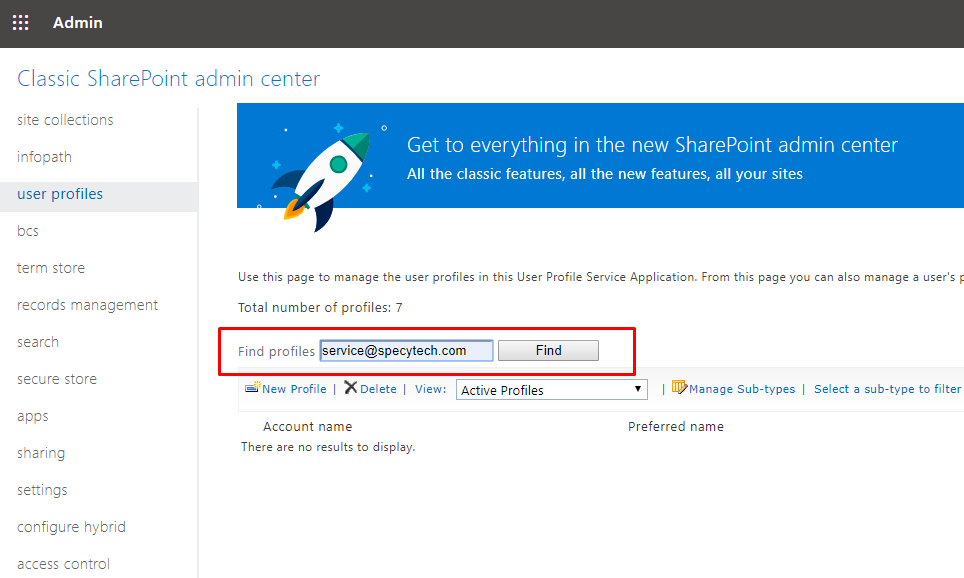Click the New Profile link
Image resolution: width=964 pixels, height=578 pixels.
[x=294, y=389]
